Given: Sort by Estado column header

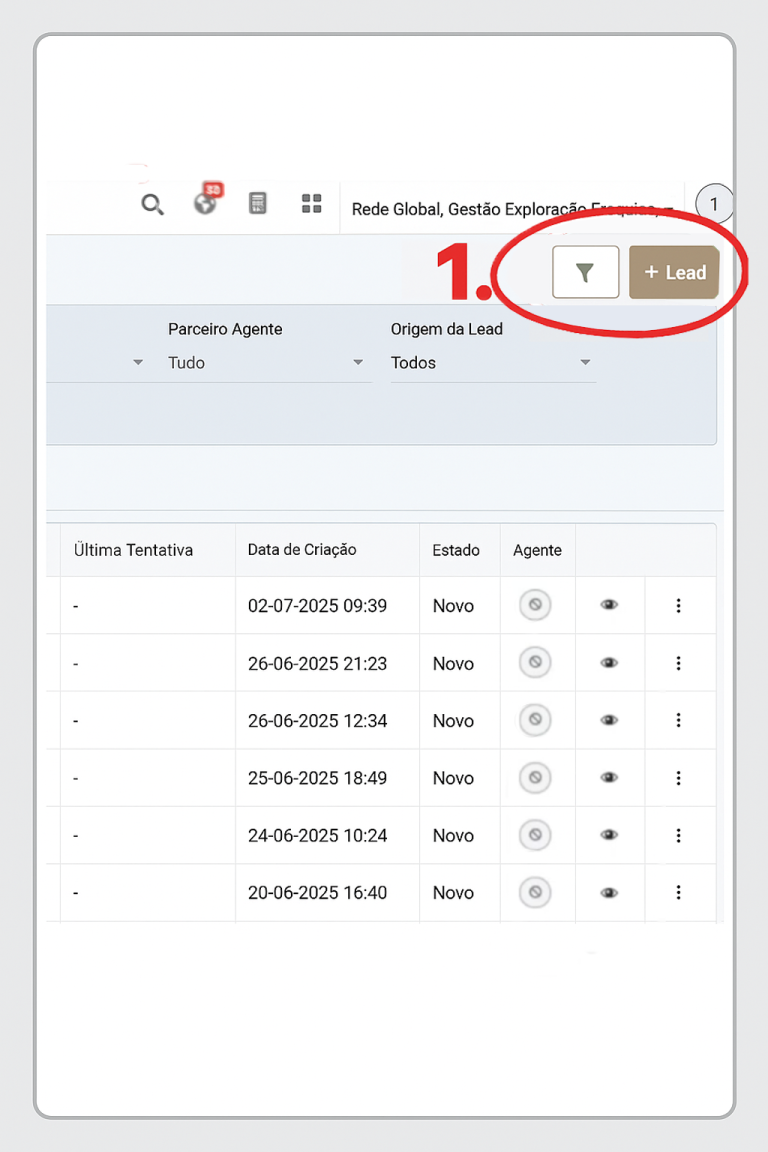Looking at the screenshot, I should coord(456,550).
